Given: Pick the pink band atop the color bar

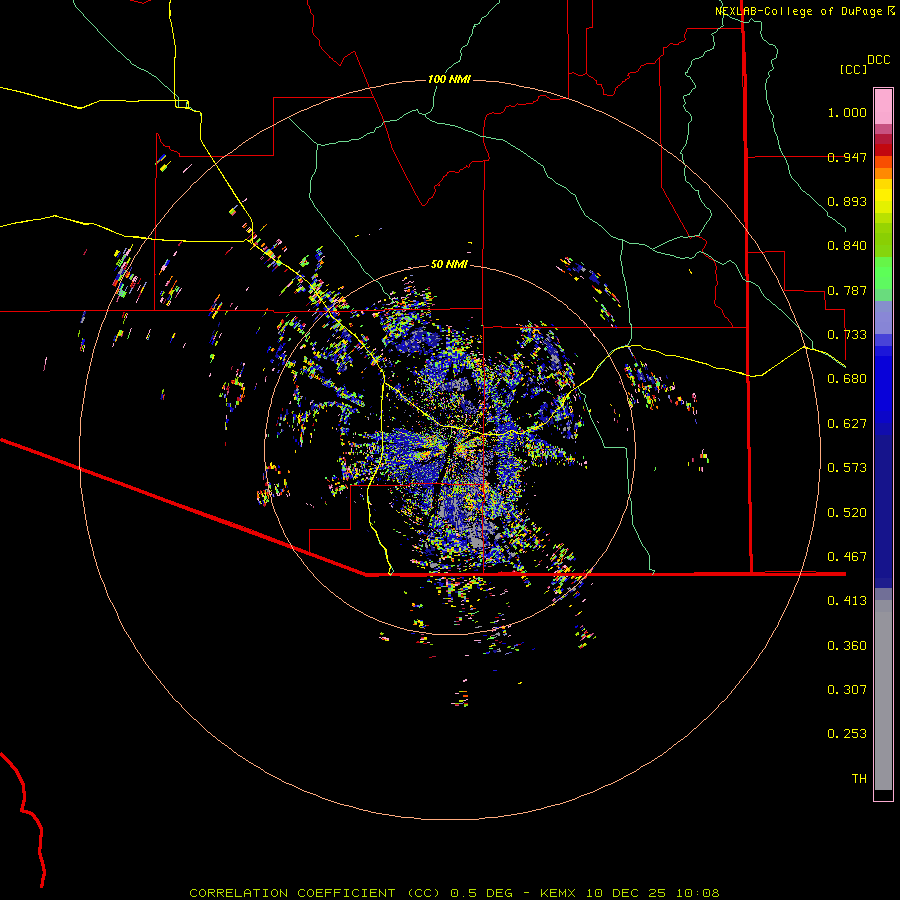Looking at the screenshot, I should (x=883, y=107).
